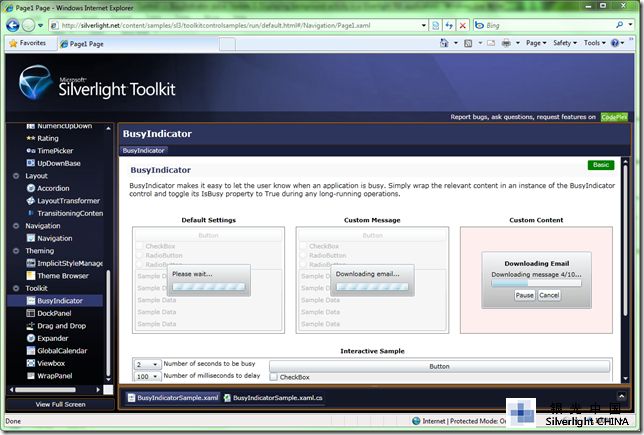Click the green Basic badge
This screenshot has width=644, height=435.
(600, 165)
